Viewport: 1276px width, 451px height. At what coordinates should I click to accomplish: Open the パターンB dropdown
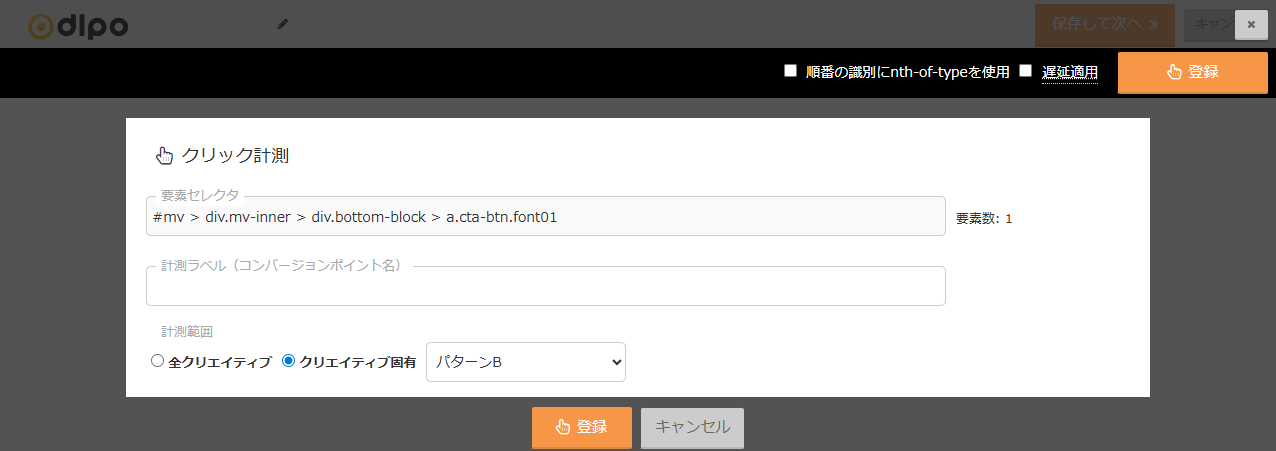tap(526, 362)
